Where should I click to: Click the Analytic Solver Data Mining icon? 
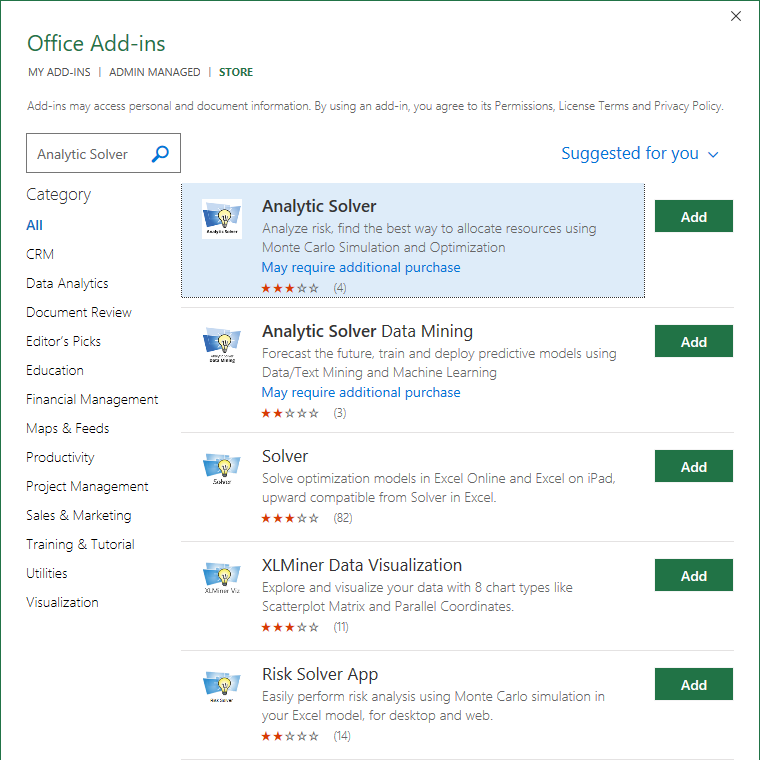click(x=221, y=345)
